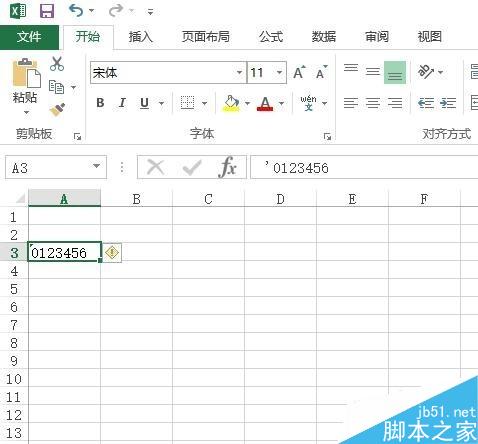Open the 公式 tab
Viewport: 478px width, 444px height.
click(271, 37)
